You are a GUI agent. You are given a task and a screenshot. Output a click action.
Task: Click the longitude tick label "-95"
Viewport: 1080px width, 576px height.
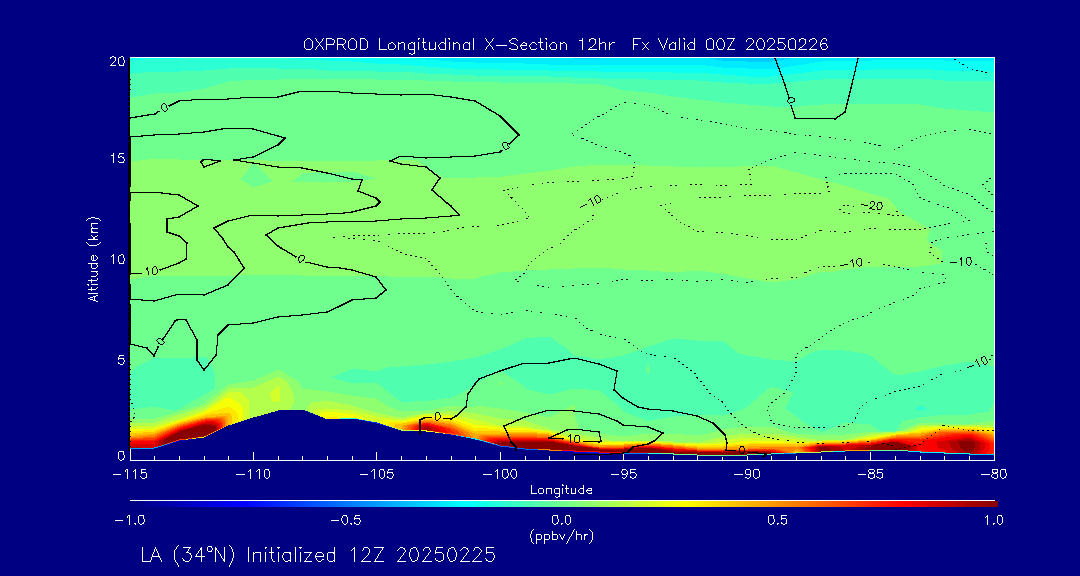pos(624,474)
